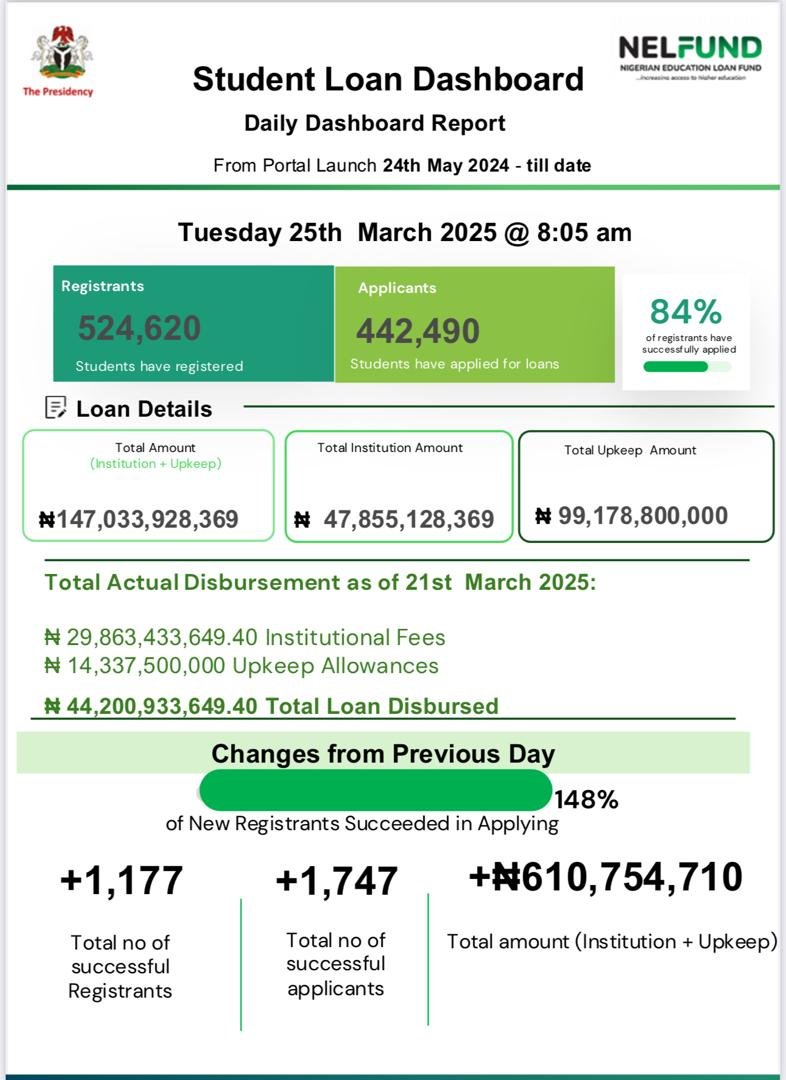Click the +₦610,754,710 total amount figure
The width and height of the screenshot is (786, 1080).
click(606, 877)
